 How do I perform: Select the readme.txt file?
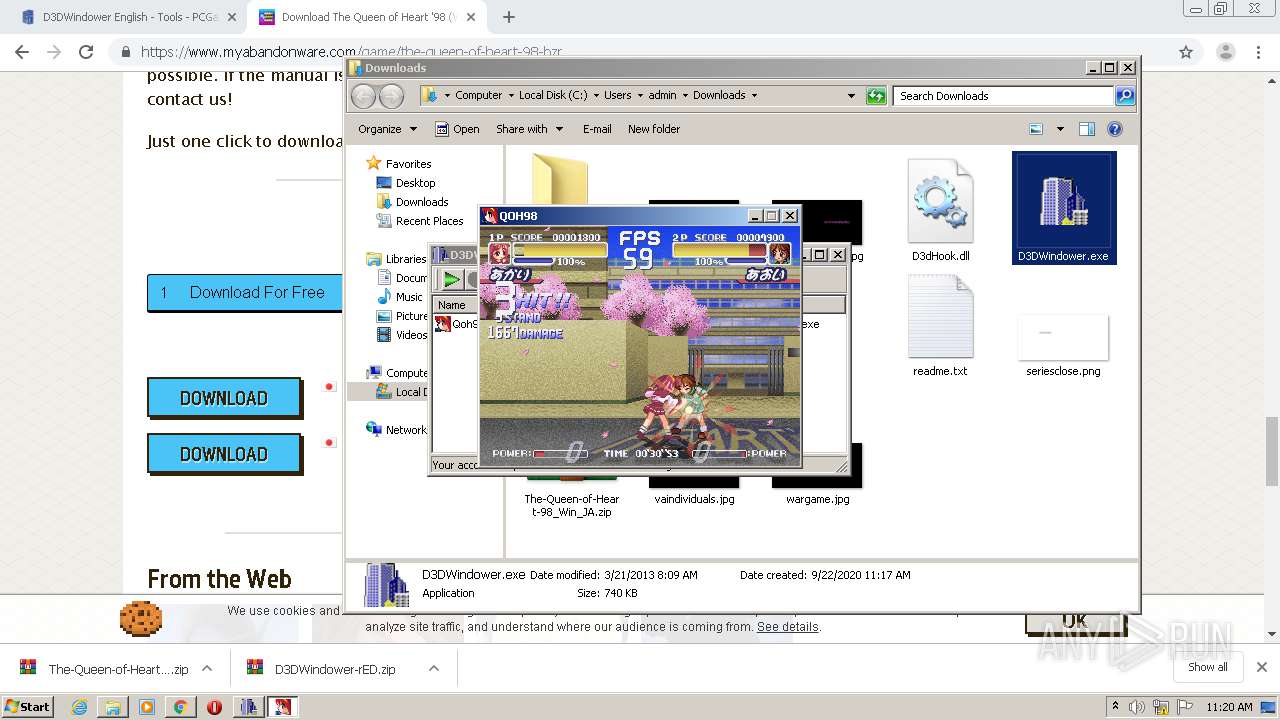pyautogui.click(x=940, y=325)
